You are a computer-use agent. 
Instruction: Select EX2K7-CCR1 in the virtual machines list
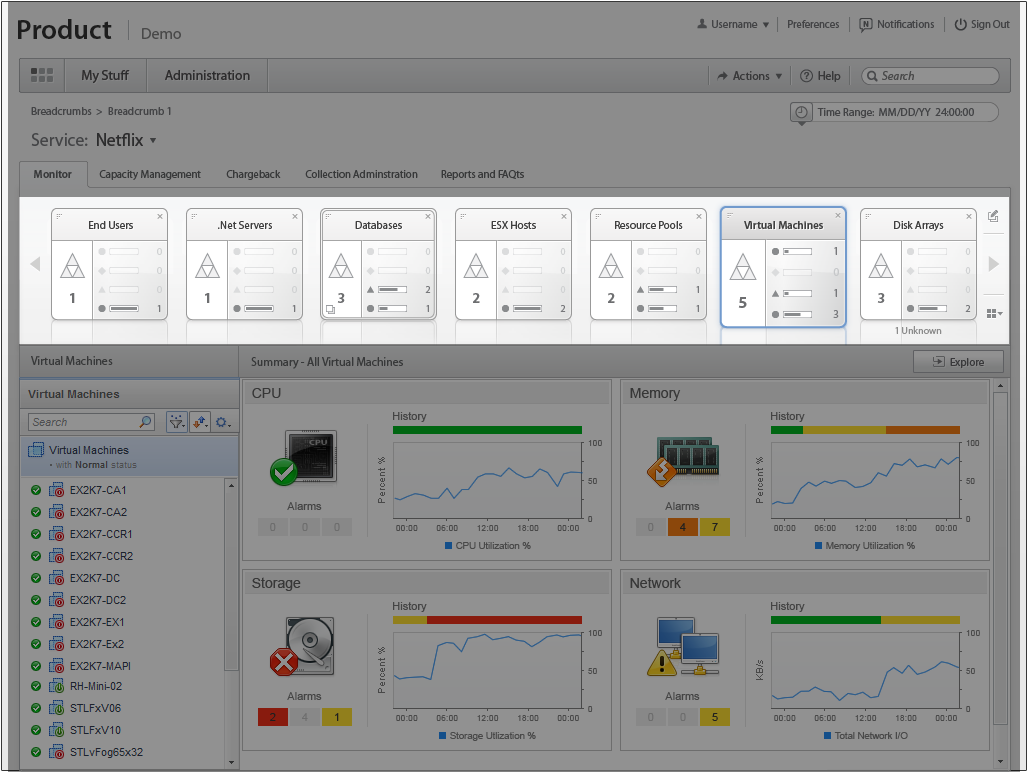click(x=100, y=534)
